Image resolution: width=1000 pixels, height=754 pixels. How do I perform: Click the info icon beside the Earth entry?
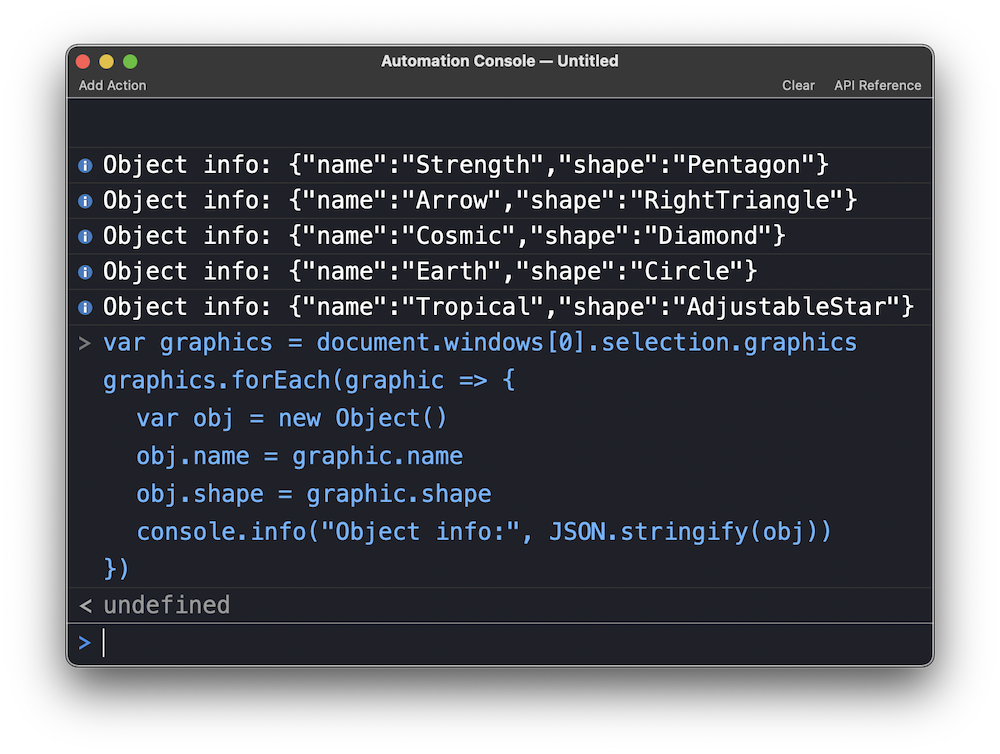[x=85, y=272]
